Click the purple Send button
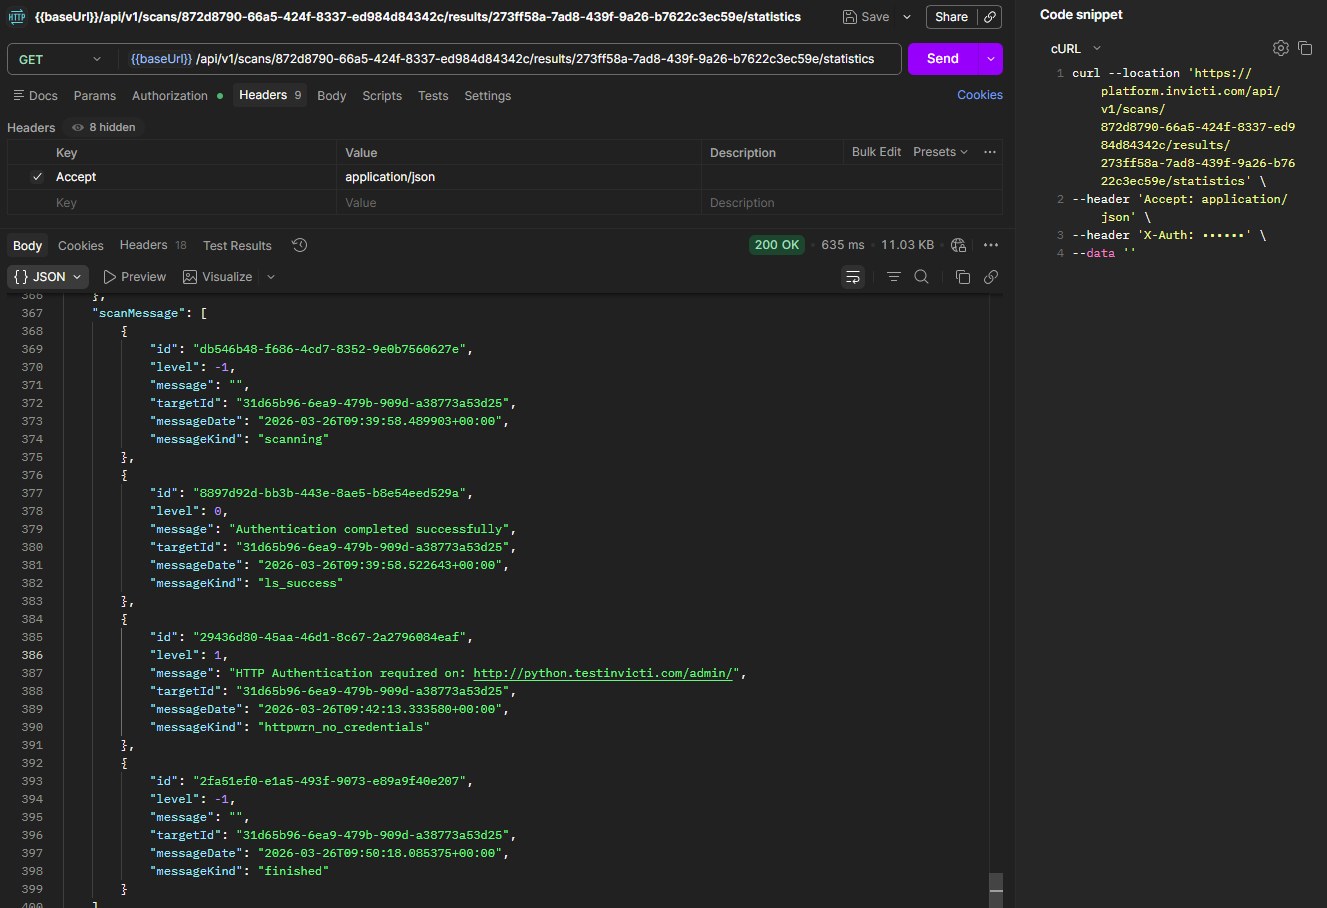The height and width of the screenshot is (908, 1327). click(942, 59)
